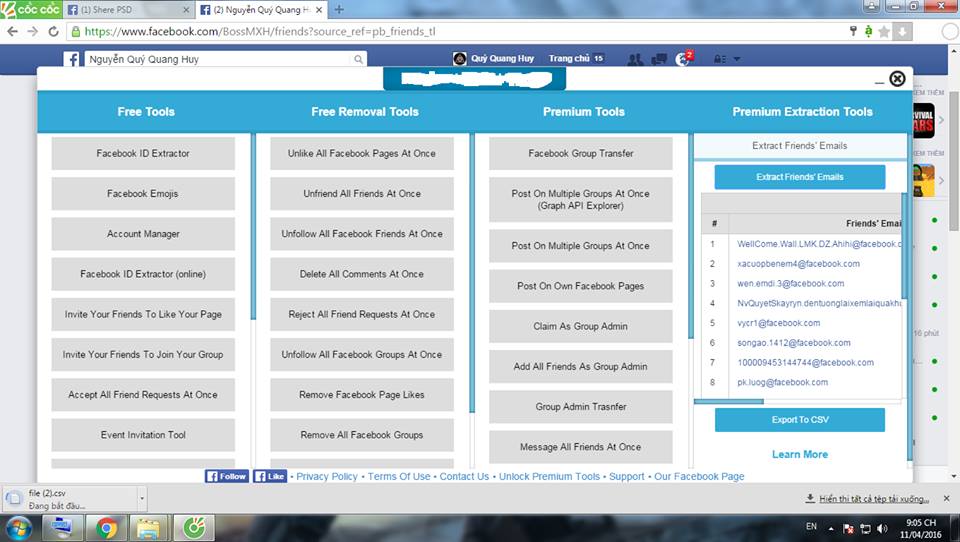This screenshot has height=542, width=960.
Task: Click the Facebook search input field
Action: coord(217,59)
